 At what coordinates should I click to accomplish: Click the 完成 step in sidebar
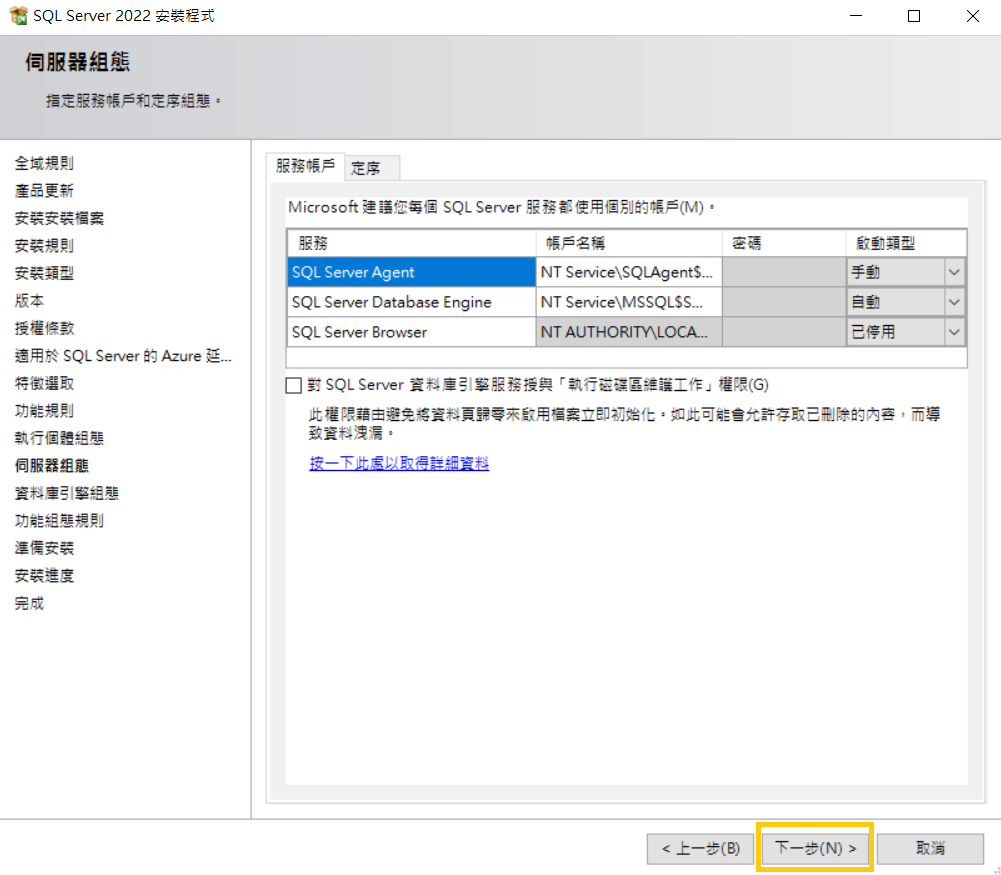[x=29, y=603]
